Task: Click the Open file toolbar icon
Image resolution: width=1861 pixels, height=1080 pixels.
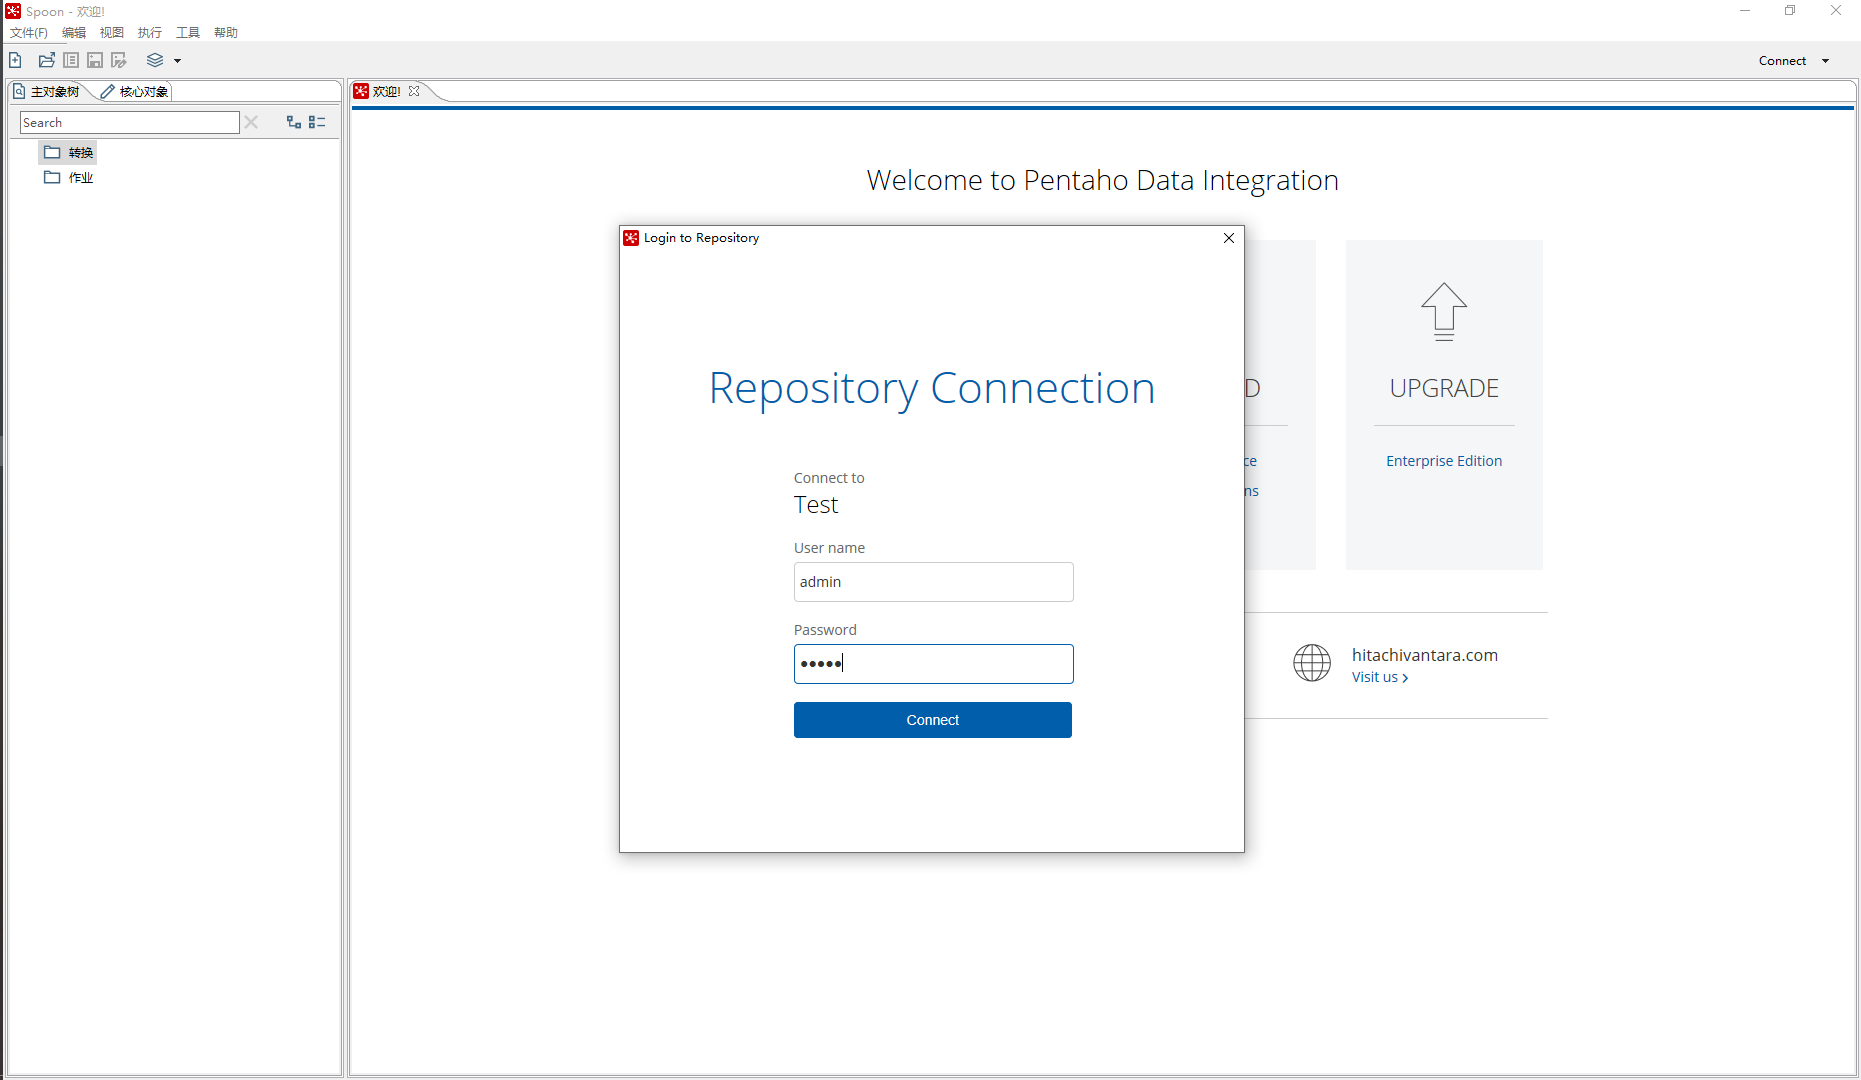Action: point(46,60)
